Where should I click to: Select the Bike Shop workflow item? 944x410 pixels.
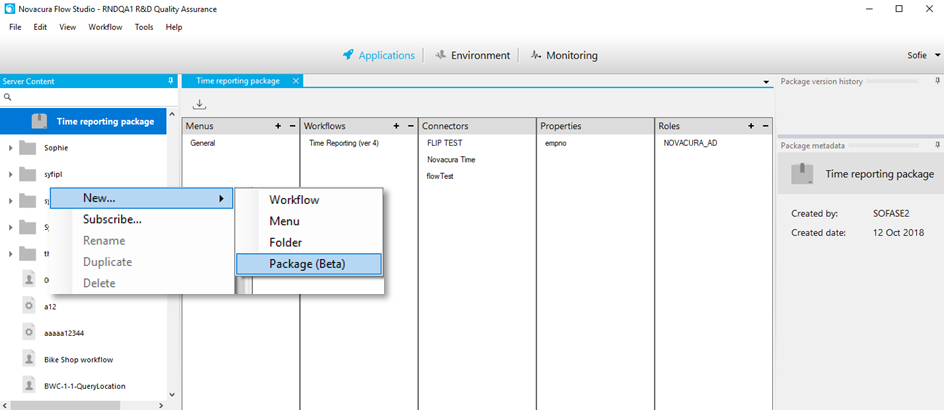78,359
